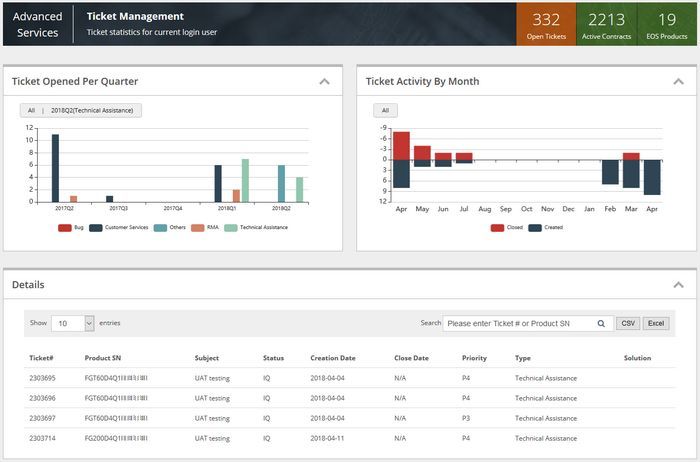Select All filter in Ticket Opened Per Quarter
This screenshot has height=462, width=700.
31,110
